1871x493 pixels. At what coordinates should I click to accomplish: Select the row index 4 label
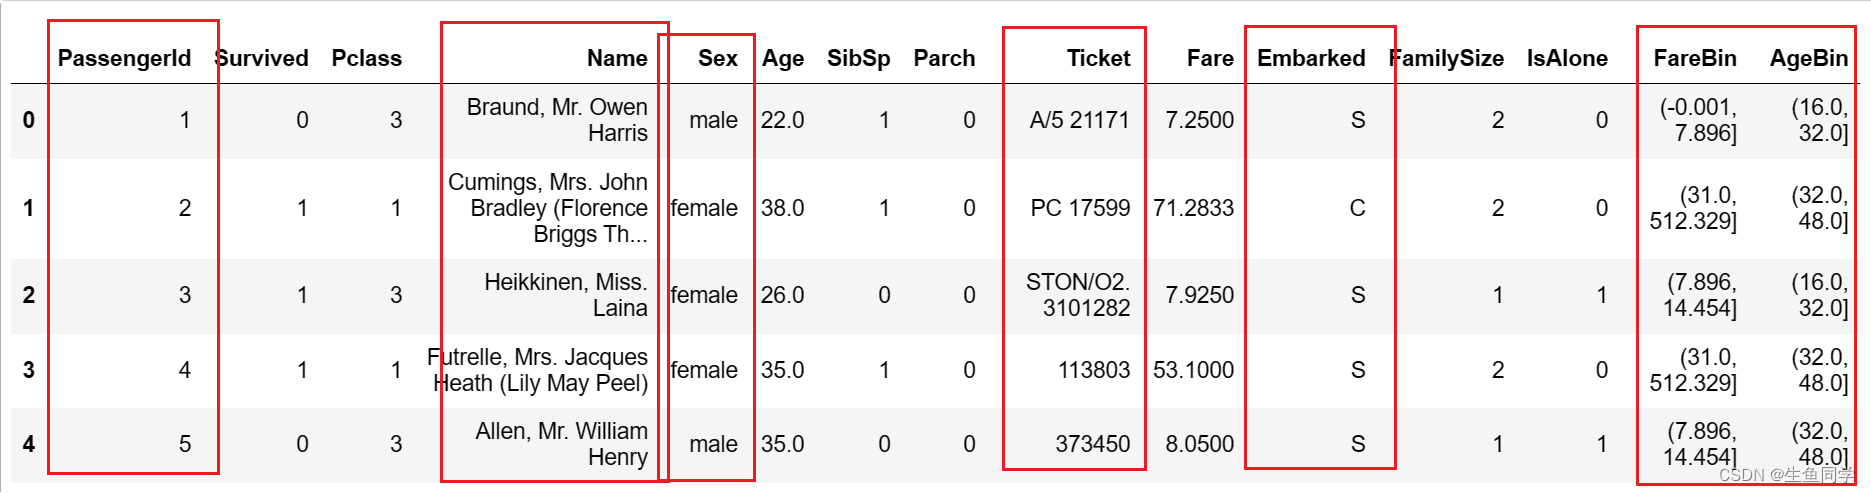tap(28, 444)
